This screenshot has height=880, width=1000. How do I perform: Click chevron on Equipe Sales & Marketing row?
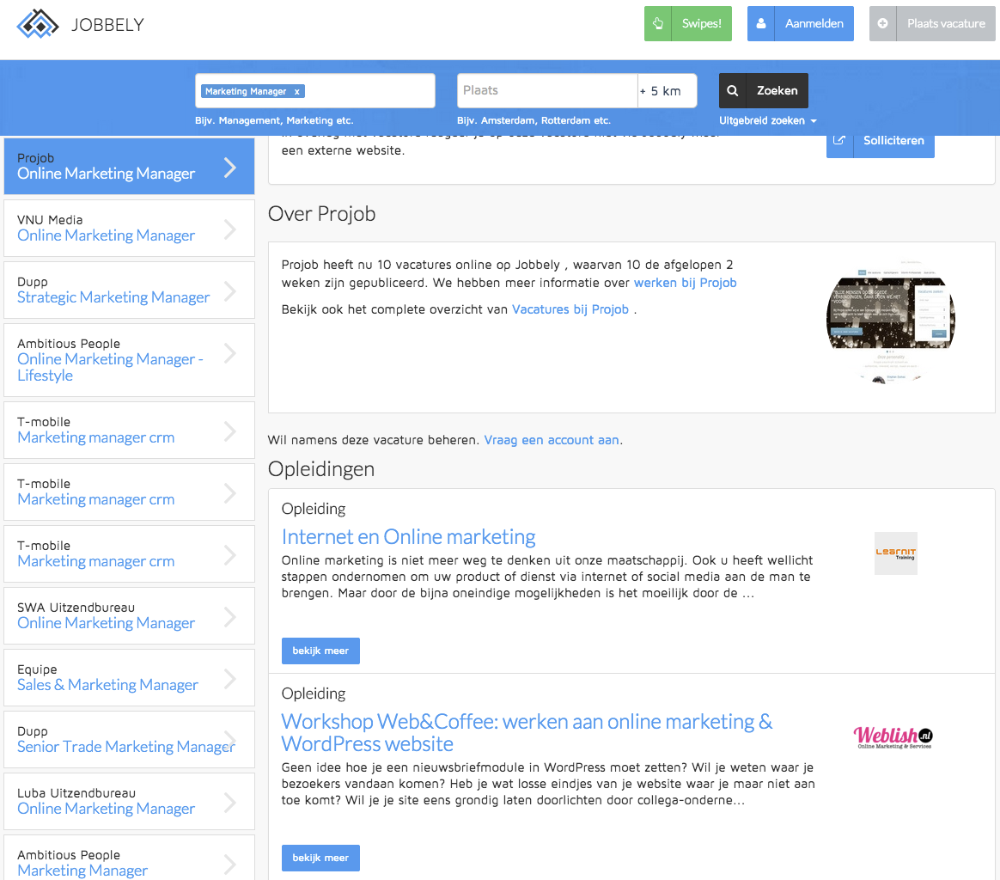tap(230, 678)
